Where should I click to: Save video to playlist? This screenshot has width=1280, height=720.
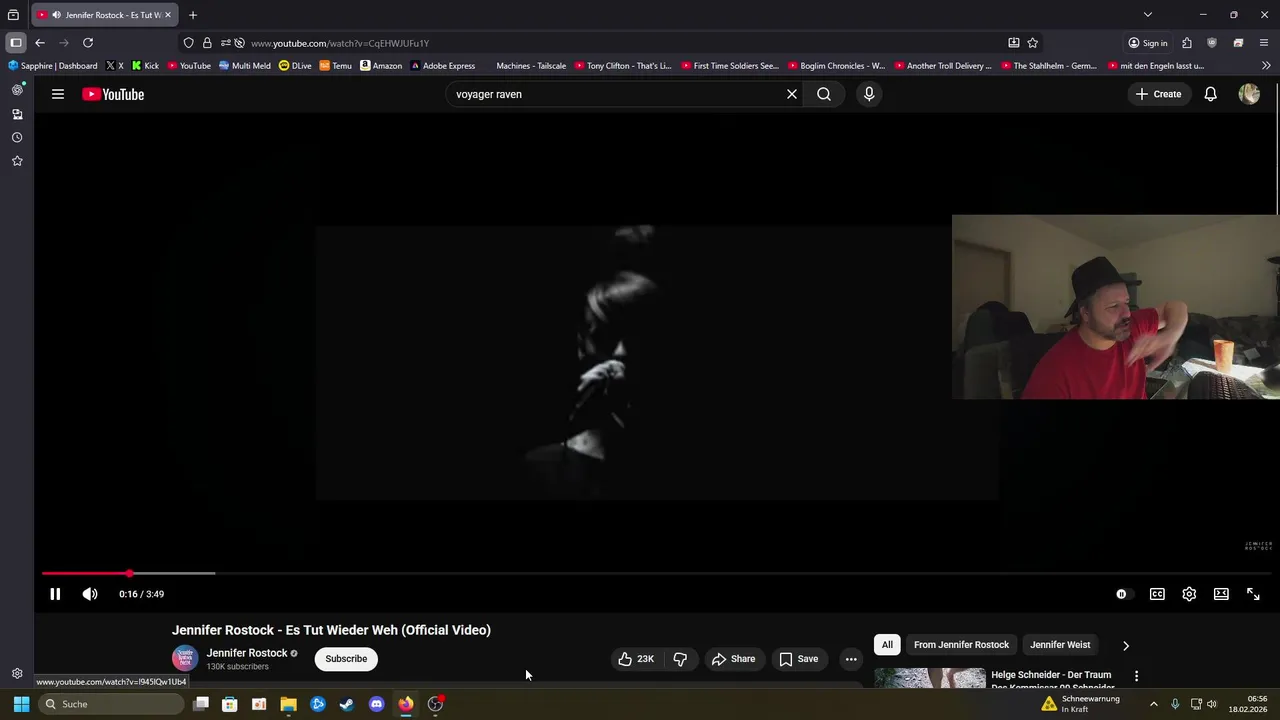click(799, 659)
